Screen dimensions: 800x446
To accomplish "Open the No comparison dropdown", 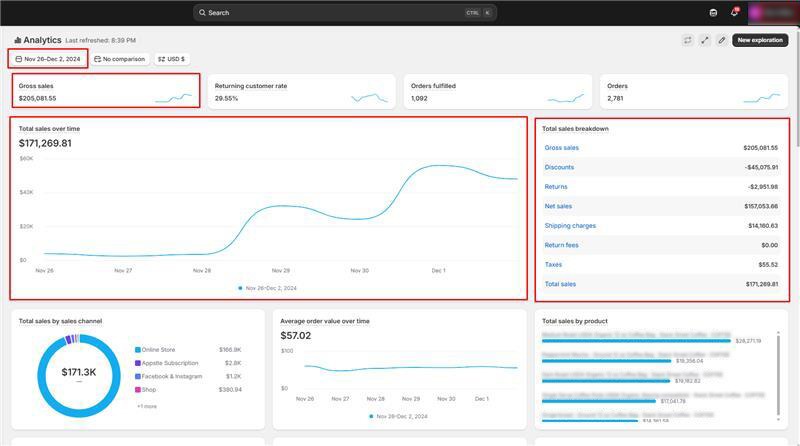I will point(119,59).
